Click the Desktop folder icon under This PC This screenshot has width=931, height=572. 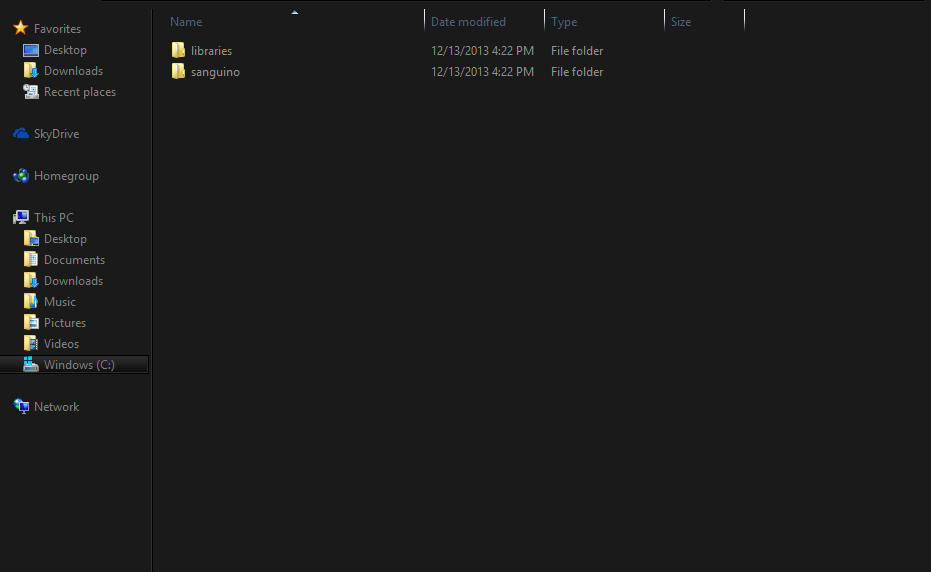(31, 239)
